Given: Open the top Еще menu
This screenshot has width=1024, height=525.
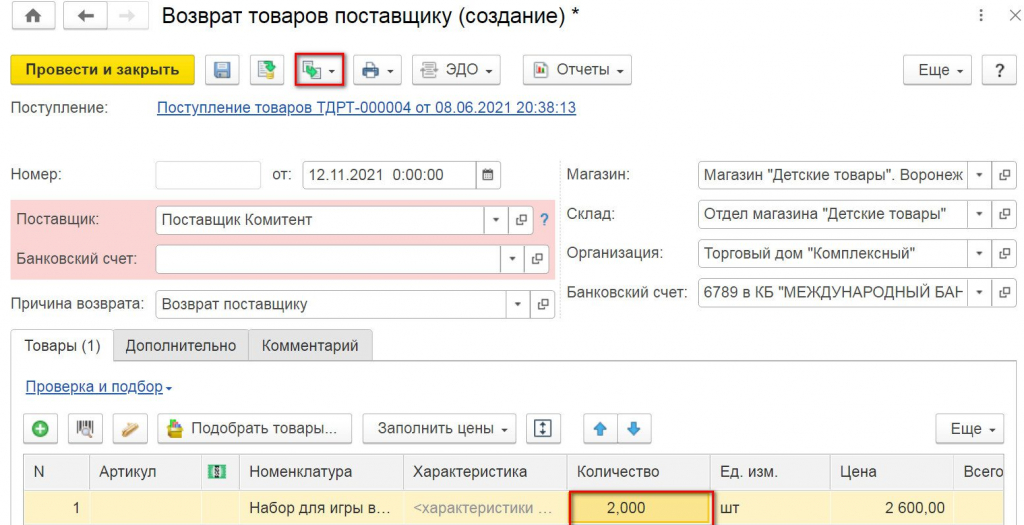Looking at the screenshot, I should pyautogui.click(x=938, y=70).
